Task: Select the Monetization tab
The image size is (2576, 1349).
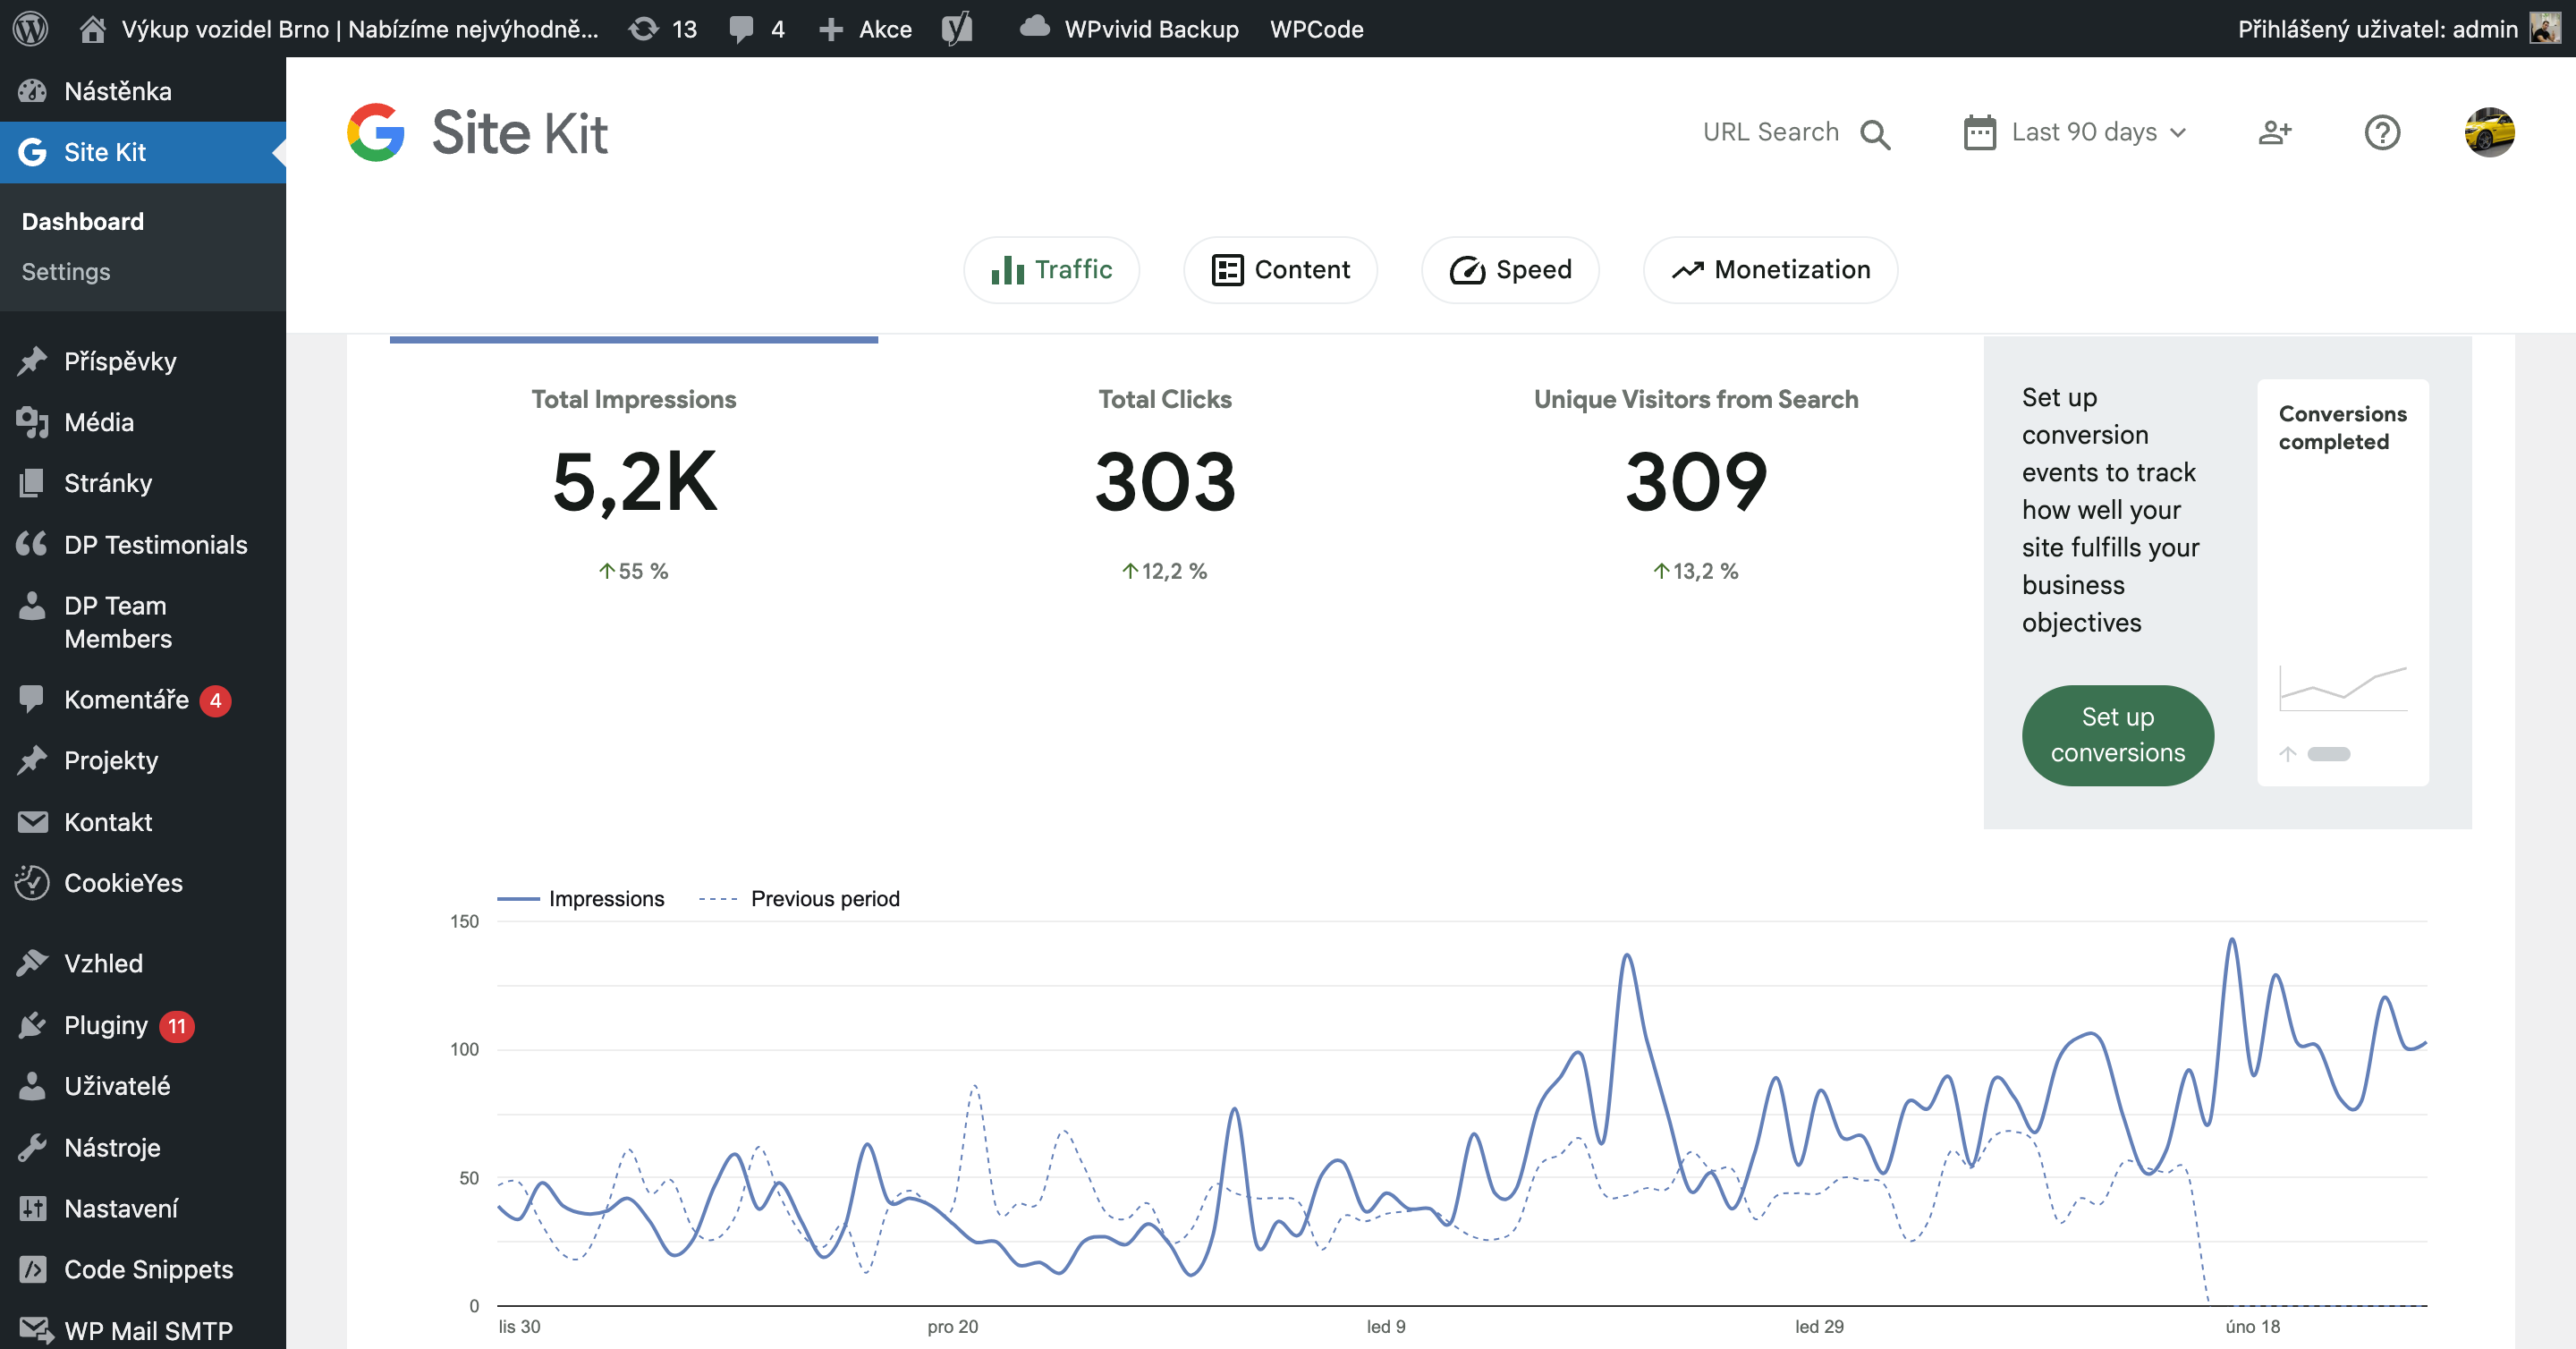Action: 1770,270
